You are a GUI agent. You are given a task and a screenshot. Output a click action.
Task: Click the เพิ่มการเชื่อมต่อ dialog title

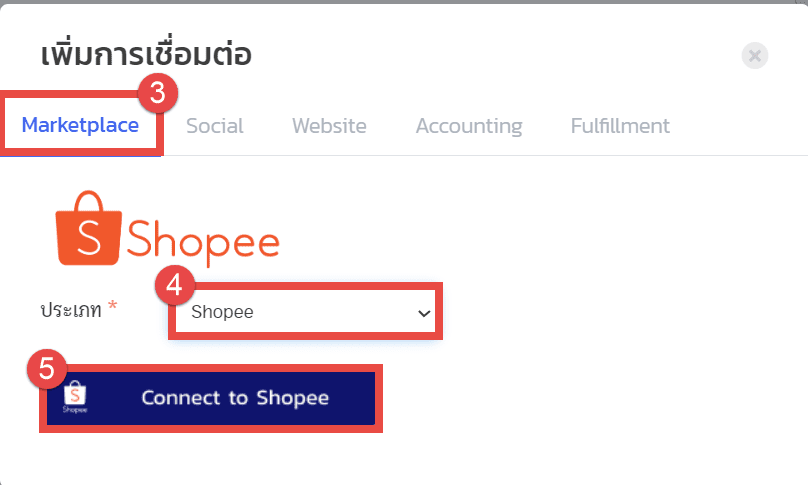(x=146, y=53)
